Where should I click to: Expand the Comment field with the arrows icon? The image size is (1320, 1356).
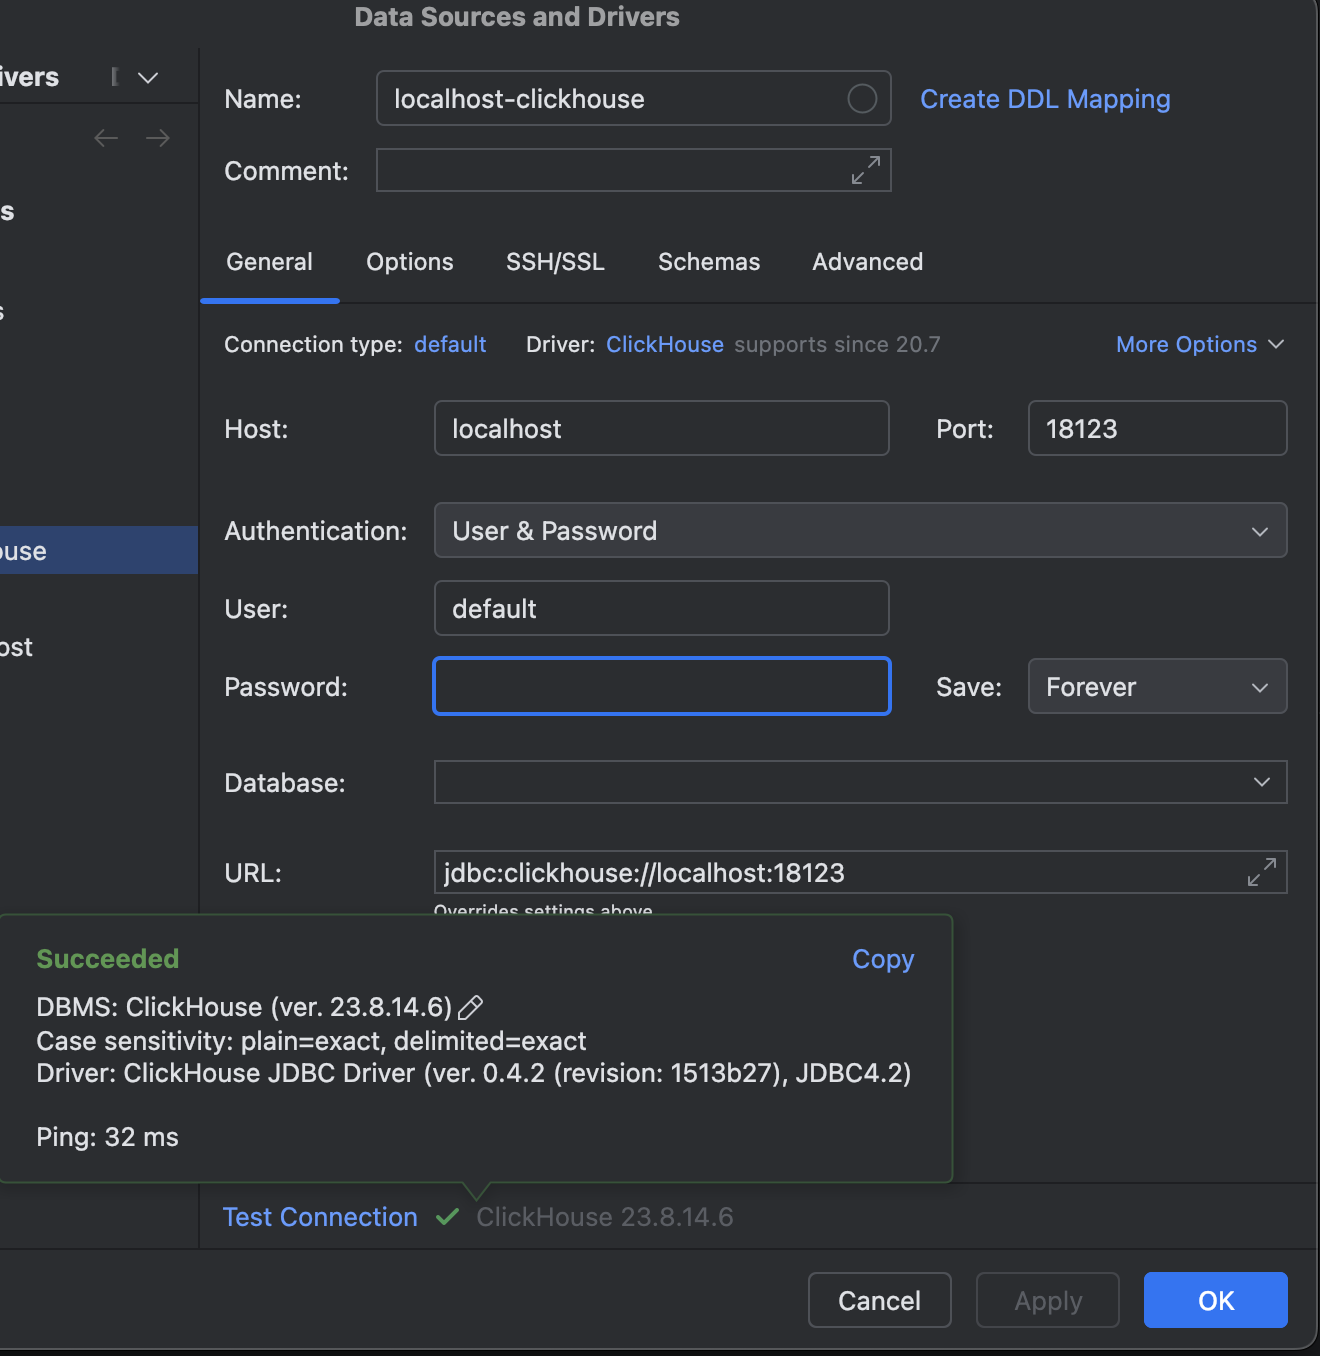coord(866,170)
